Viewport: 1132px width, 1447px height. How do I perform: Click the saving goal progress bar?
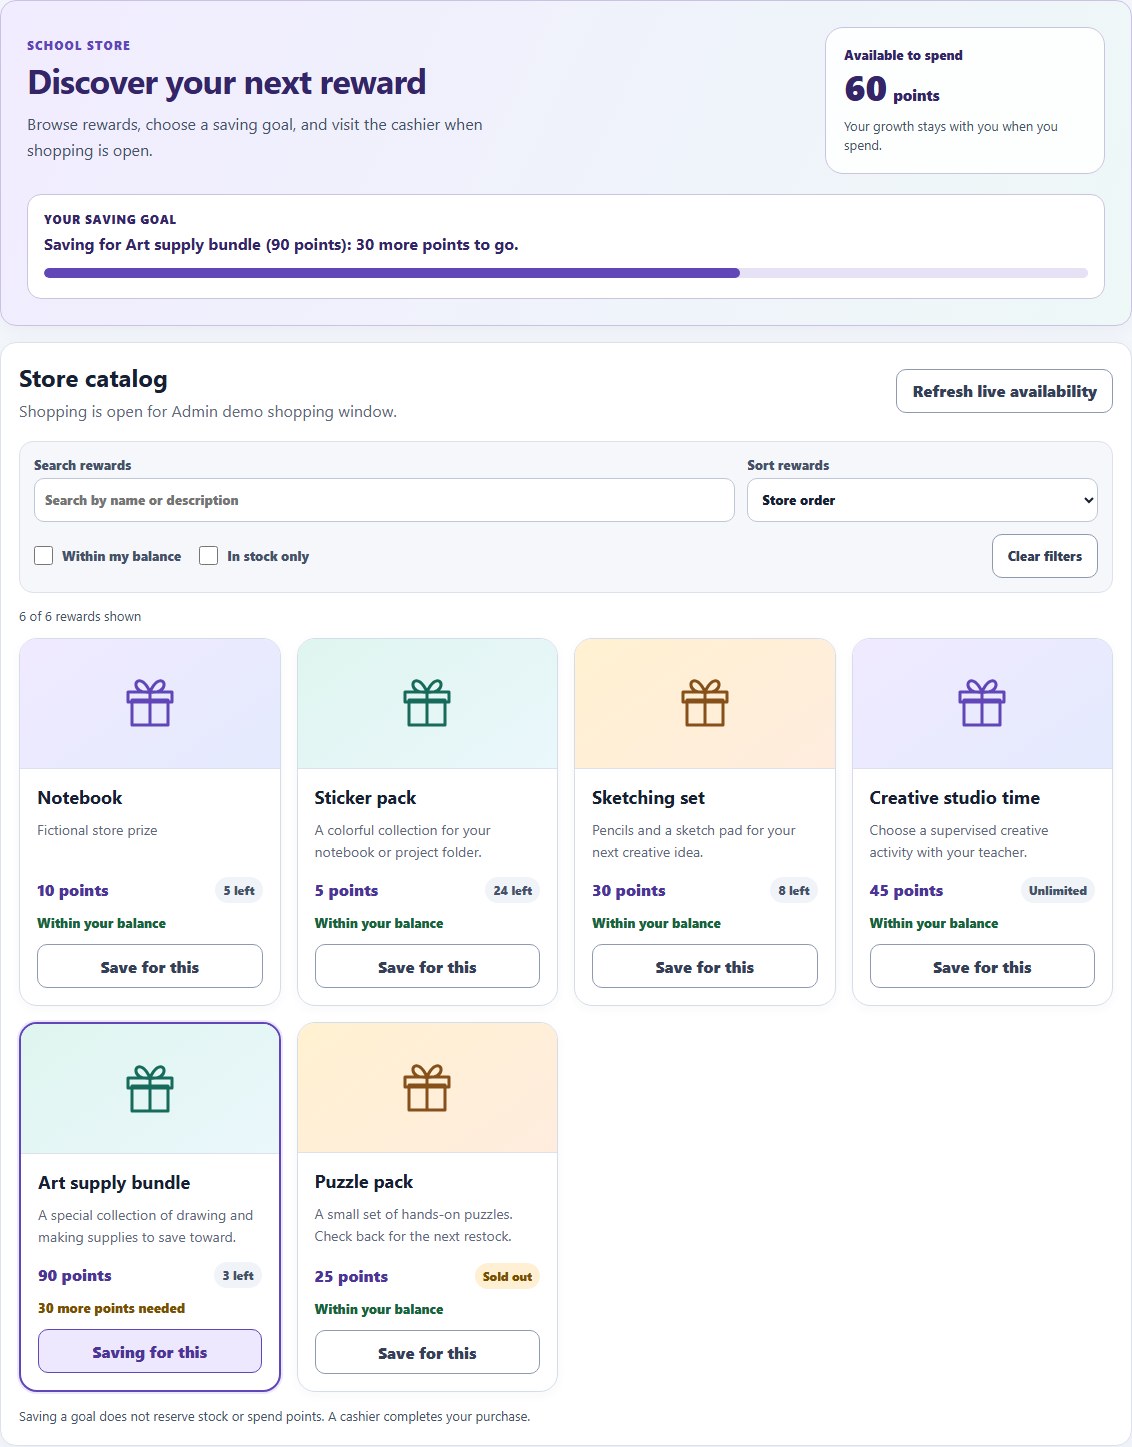coord(566,273)
